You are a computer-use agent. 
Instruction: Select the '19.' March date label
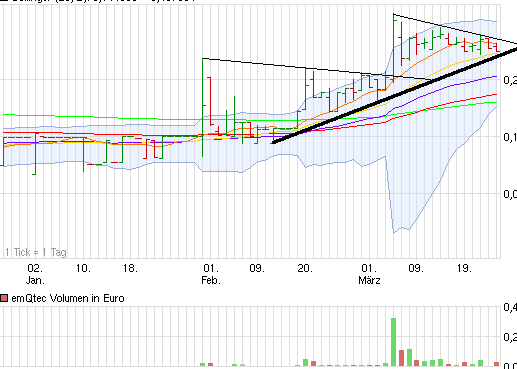[464, 268]
